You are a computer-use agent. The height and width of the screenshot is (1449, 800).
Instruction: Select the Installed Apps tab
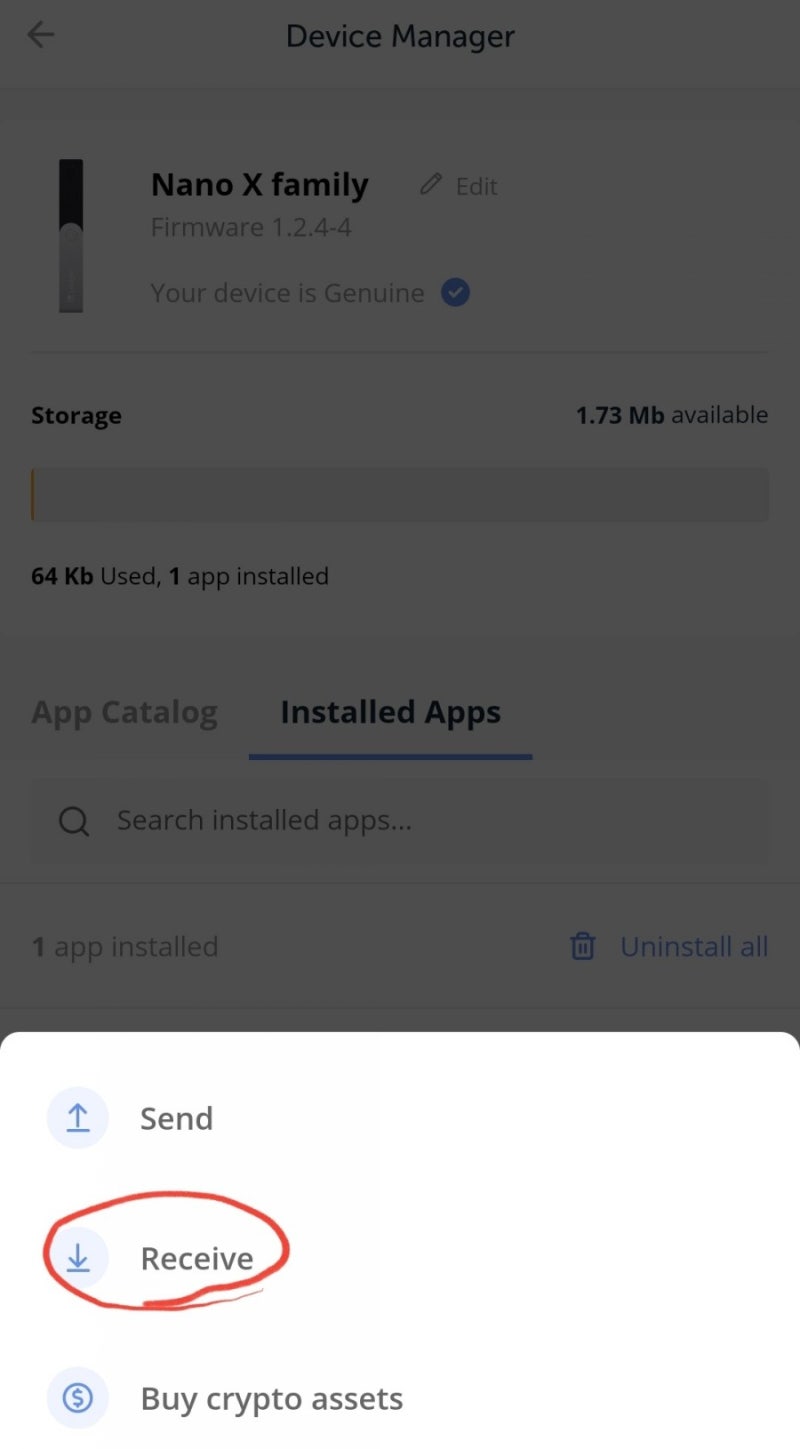(390, 713)
